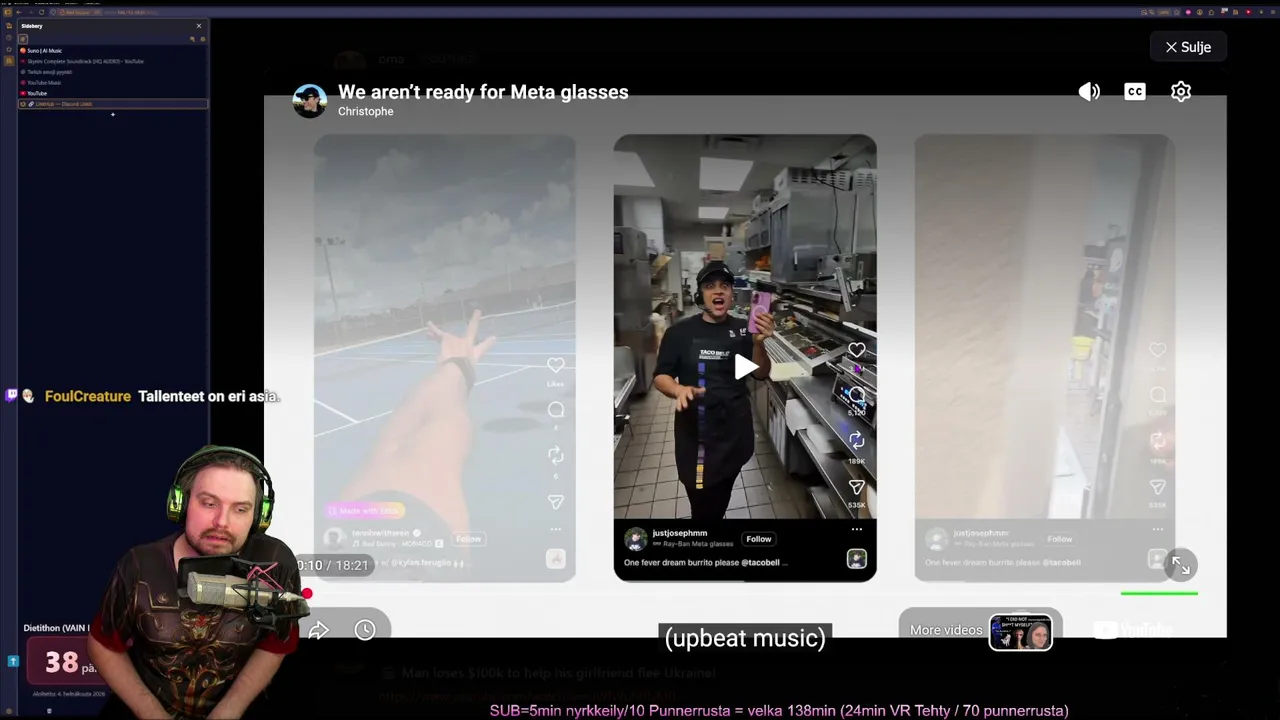Close the video overlay with Sulje
Image resolution: width=1280 pixels, height=720 pixels.
pos(1188,47)
